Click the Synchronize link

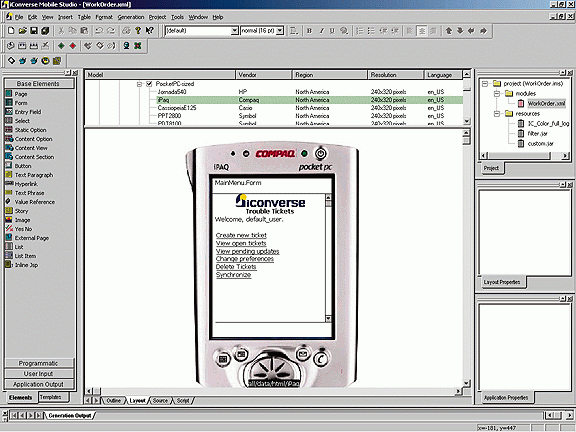[x=233, y=275]
